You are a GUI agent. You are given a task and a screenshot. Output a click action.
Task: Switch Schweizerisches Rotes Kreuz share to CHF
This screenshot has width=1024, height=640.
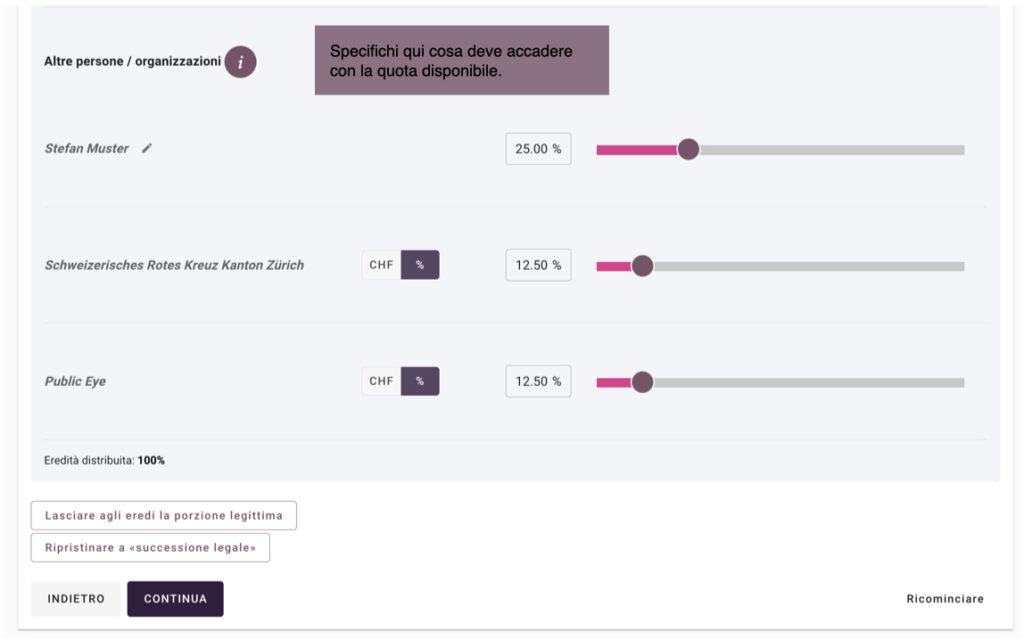(381, 265)
